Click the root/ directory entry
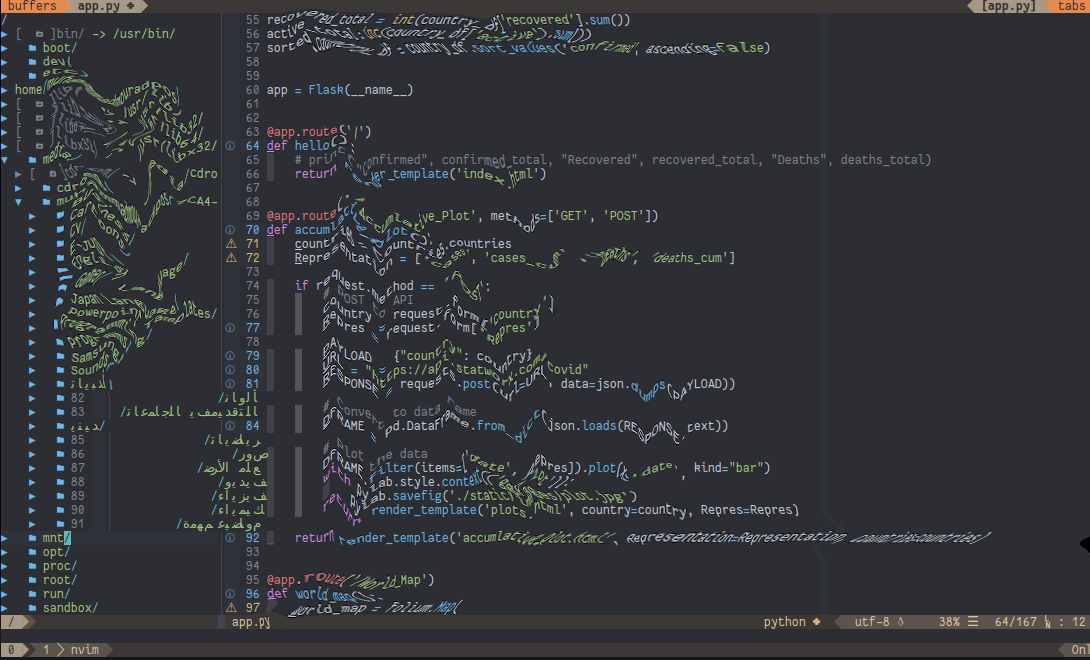 [60, 580]
